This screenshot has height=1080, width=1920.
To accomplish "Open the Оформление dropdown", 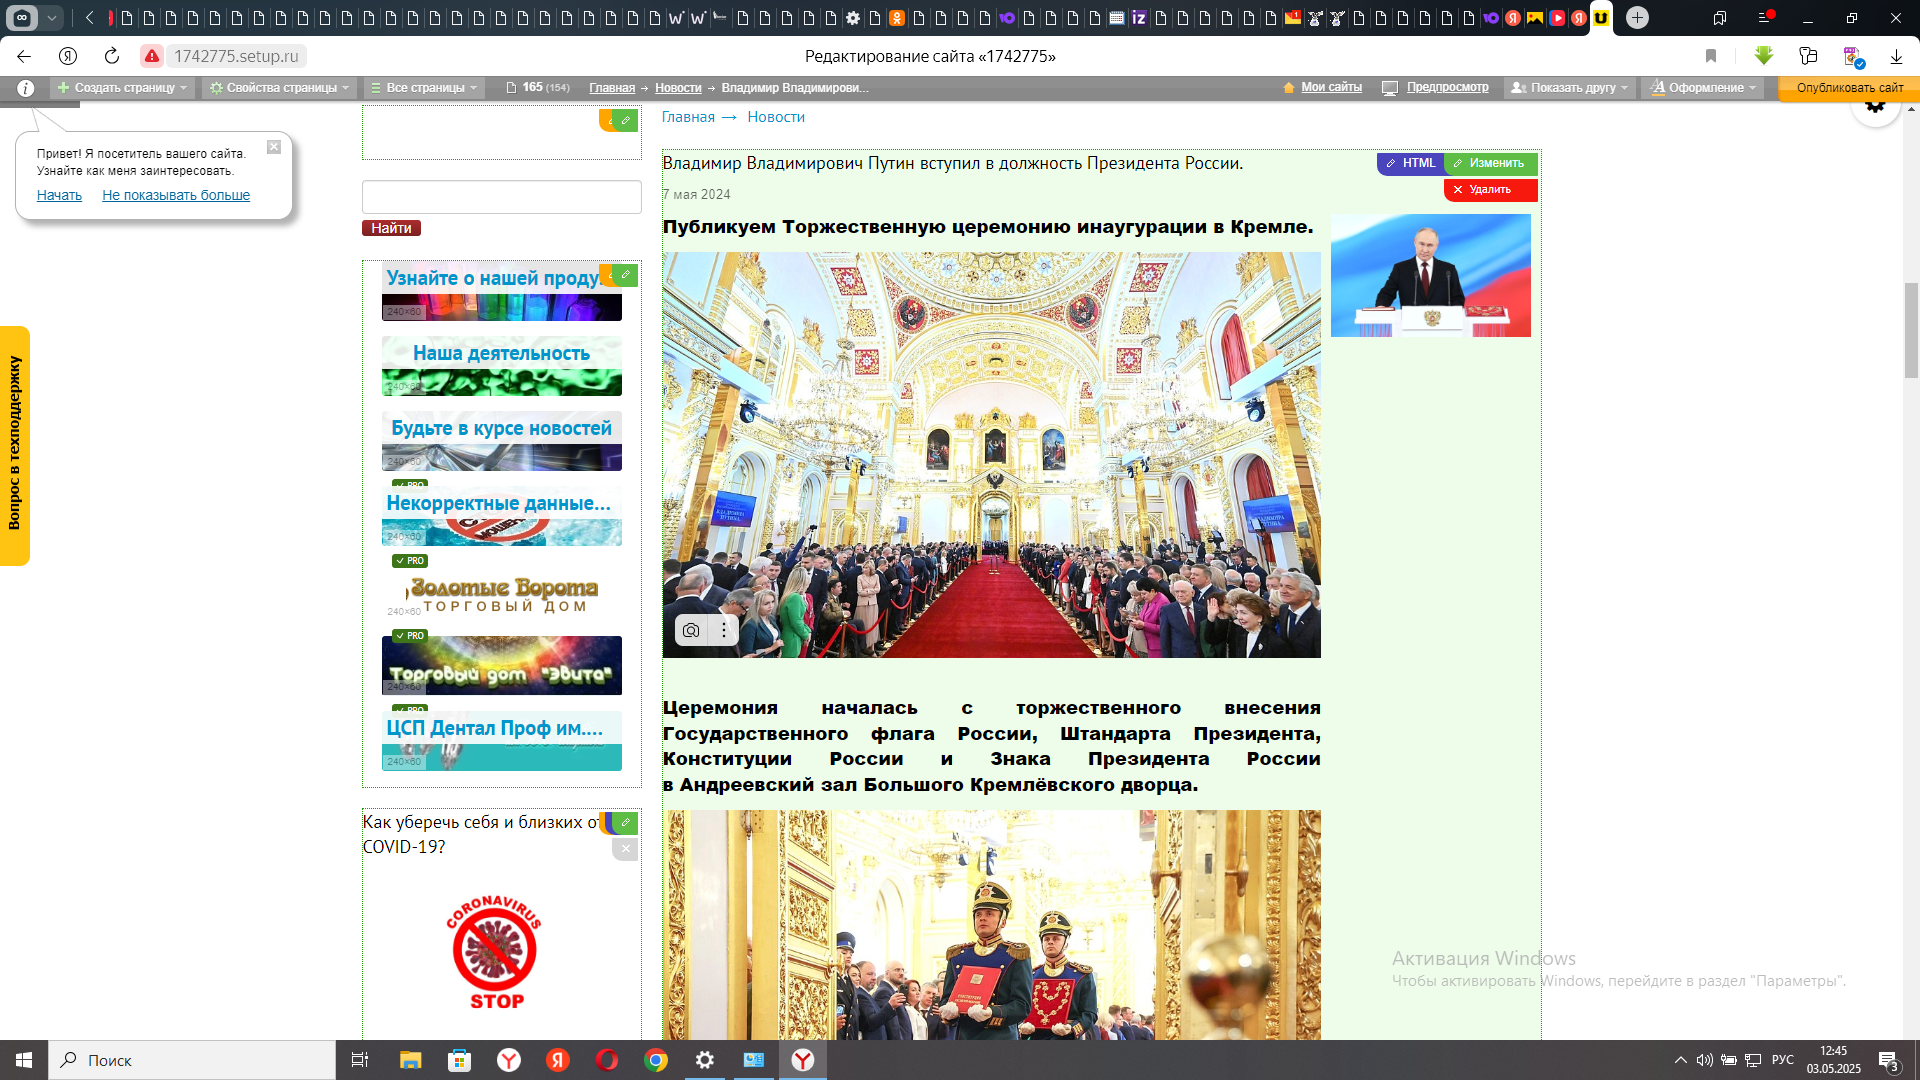I will tap(1703, 88).
